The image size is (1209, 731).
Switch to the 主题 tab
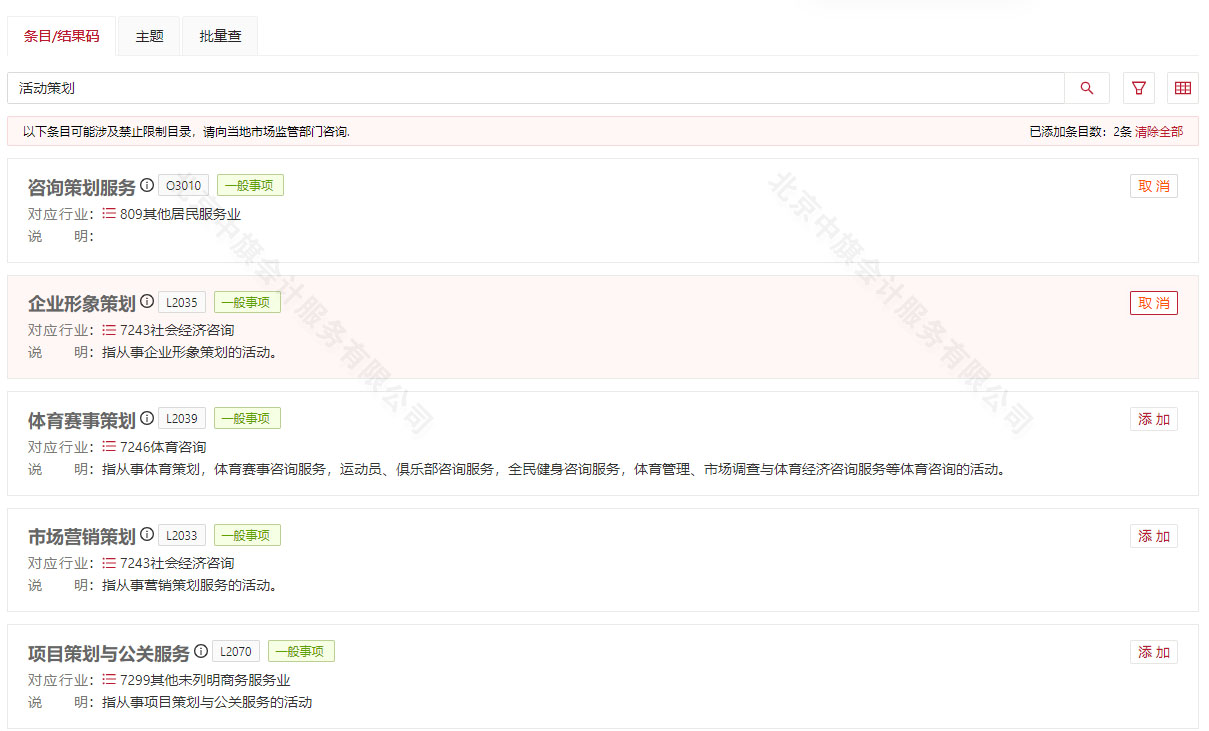pyautogui.click(x=148, y=35)
